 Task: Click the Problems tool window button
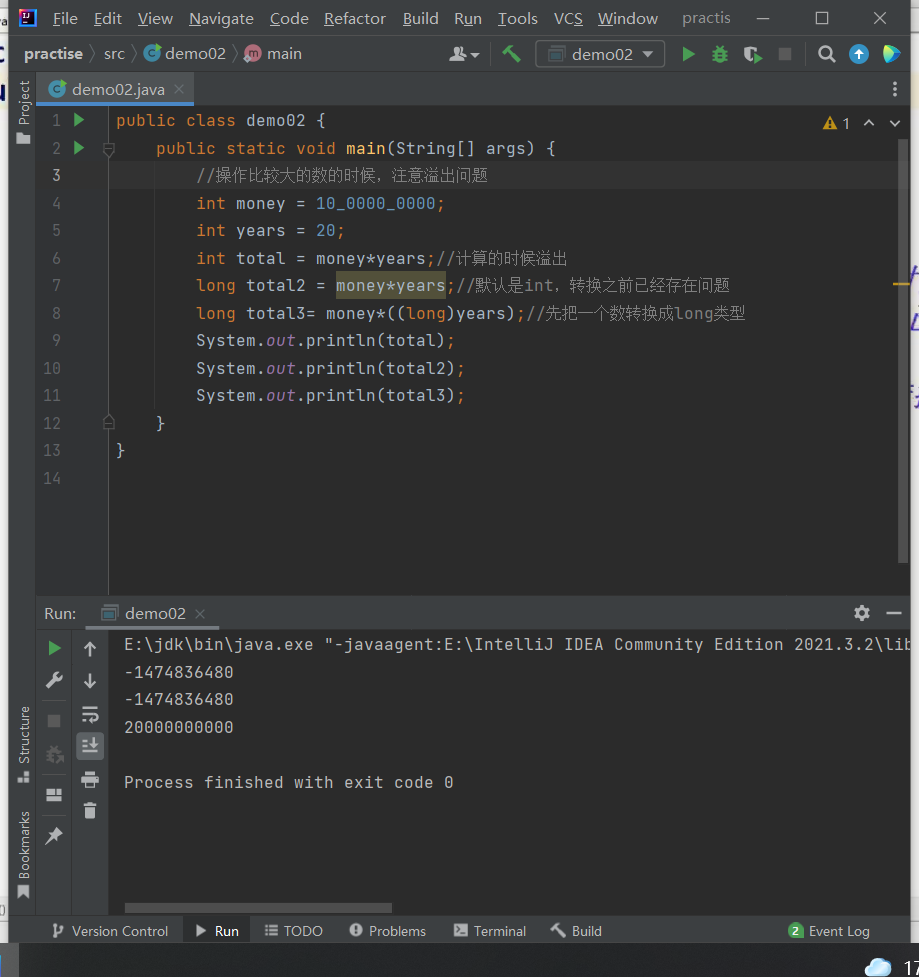pos(387,931)
